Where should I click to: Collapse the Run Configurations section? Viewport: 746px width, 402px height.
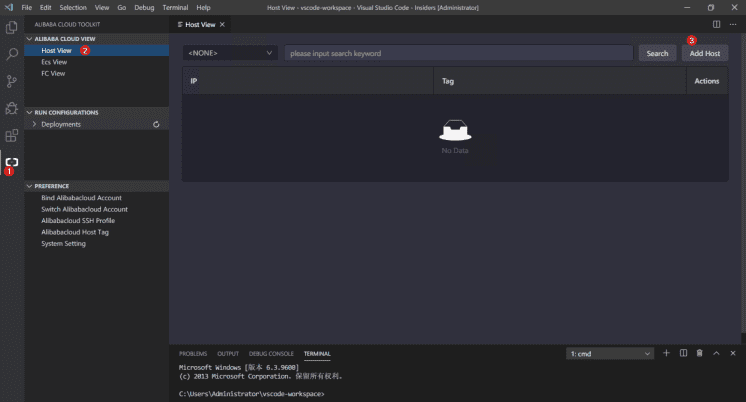pyautogui.click(x=97, y=112)
